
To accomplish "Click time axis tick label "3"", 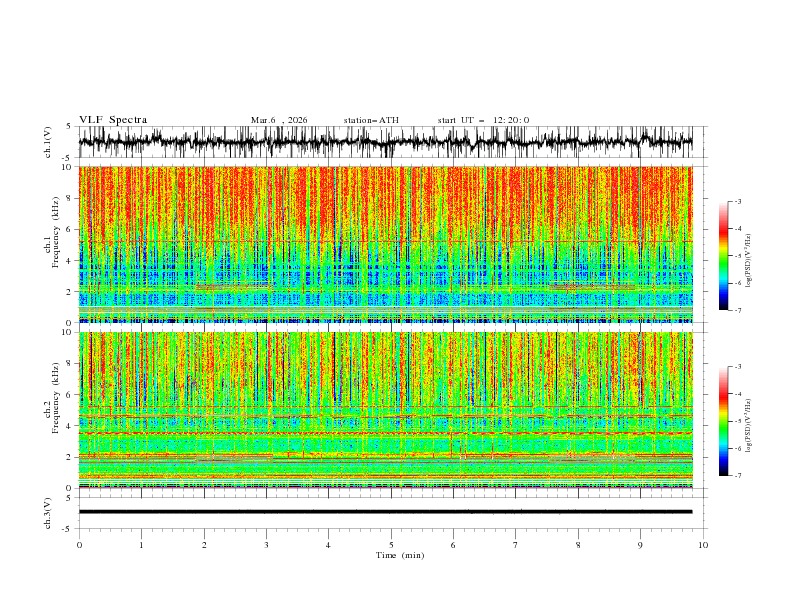I will pyautogui.click(x=266, y=545).
